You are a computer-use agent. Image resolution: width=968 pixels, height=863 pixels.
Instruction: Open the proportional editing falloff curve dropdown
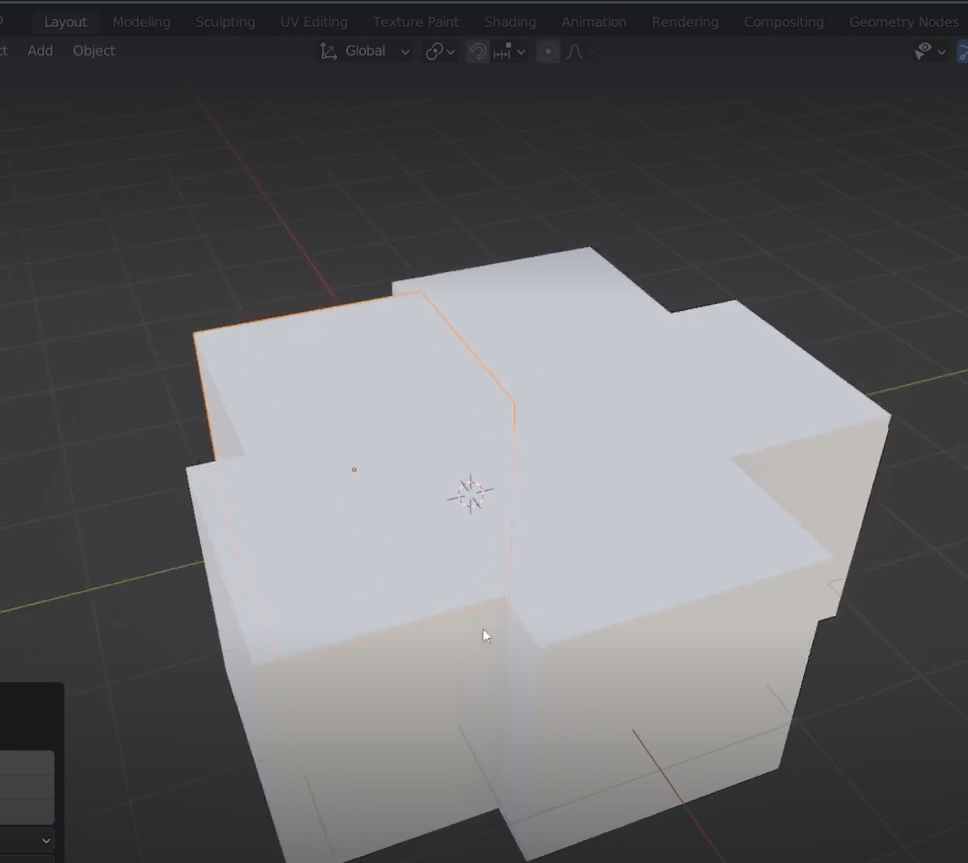tap(581, 51)
